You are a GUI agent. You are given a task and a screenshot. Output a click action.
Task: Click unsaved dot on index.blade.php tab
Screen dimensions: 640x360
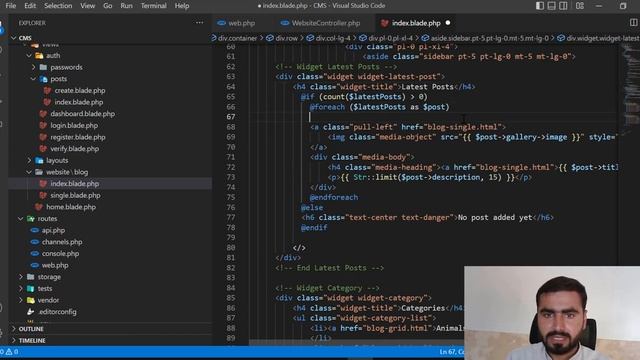[x=448, y=23]
